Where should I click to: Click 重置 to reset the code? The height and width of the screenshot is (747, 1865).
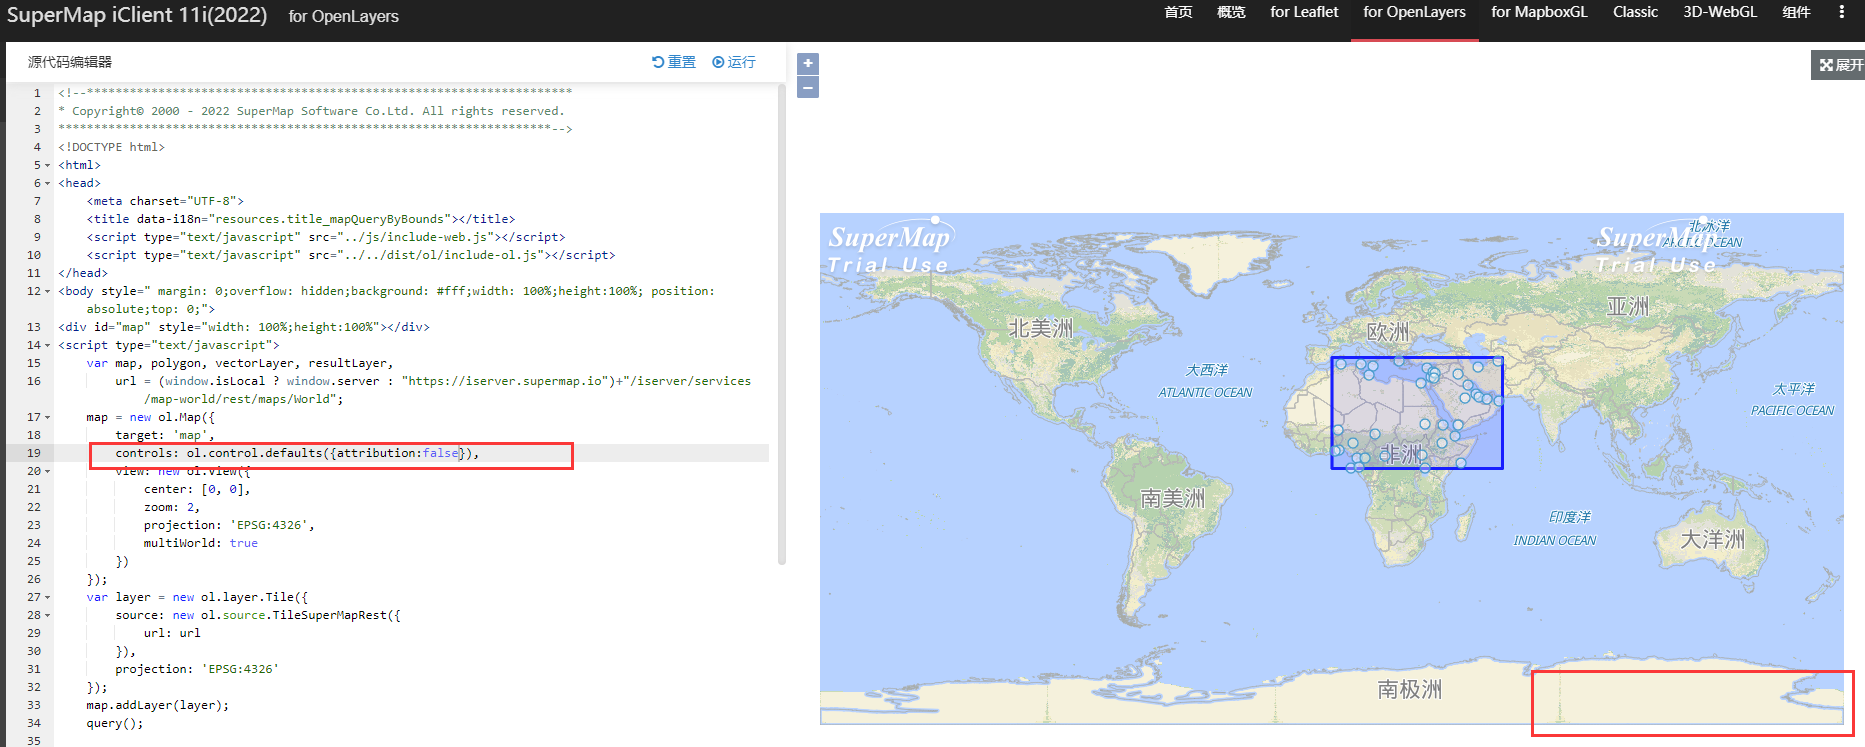click(x=674, y=62)
